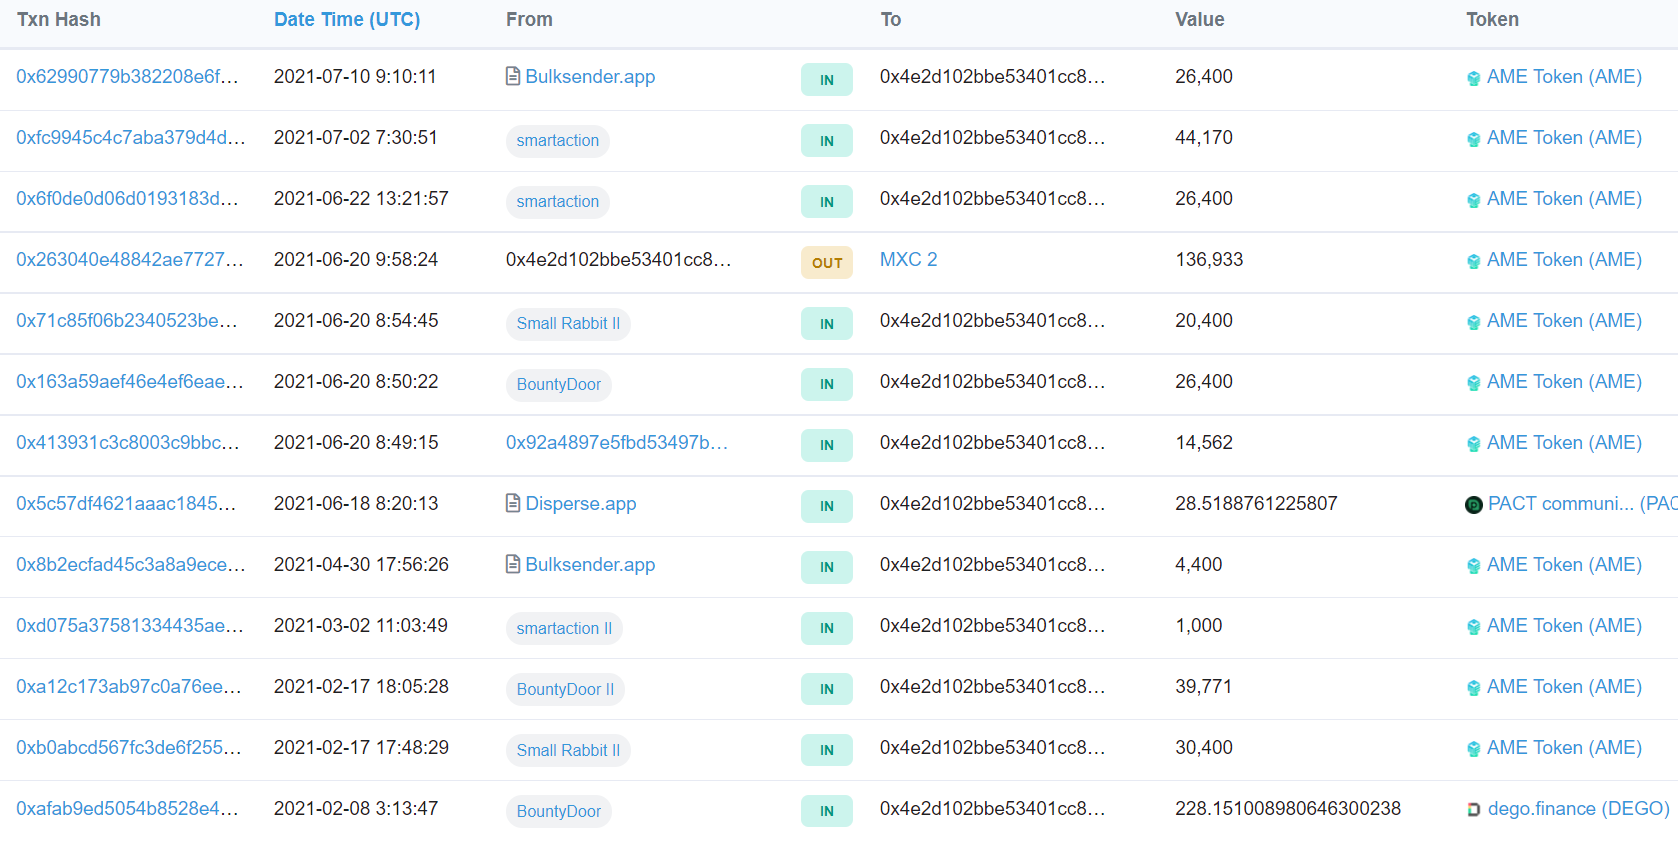Screen dimensions: 1678x843
Task: Click dego.finance token icon
Action: pos(1473,810)
